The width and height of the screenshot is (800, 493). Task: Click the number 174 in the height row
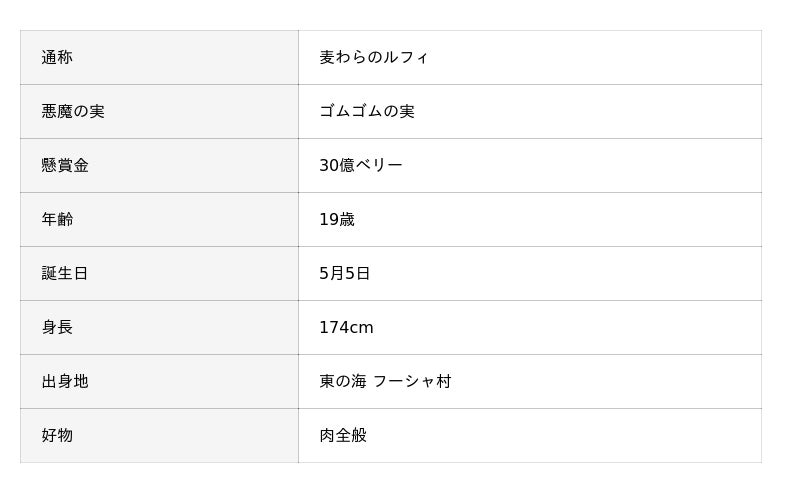tap(333, 328)
